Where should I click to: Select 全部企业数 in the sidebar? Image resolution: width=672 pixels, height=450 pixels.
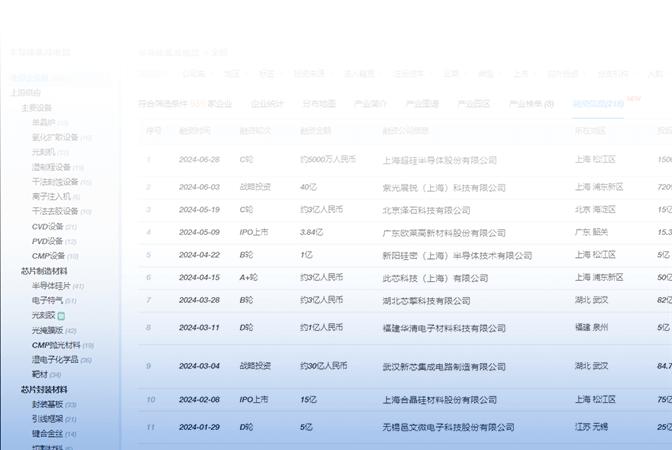30,77
